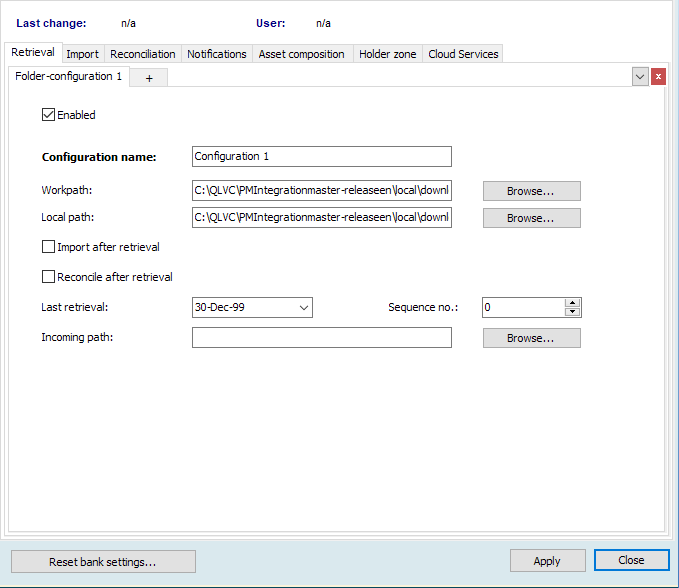The image size is (679, 588).
Task: Close the folder configuration with red X
Action: pos(658,77)
